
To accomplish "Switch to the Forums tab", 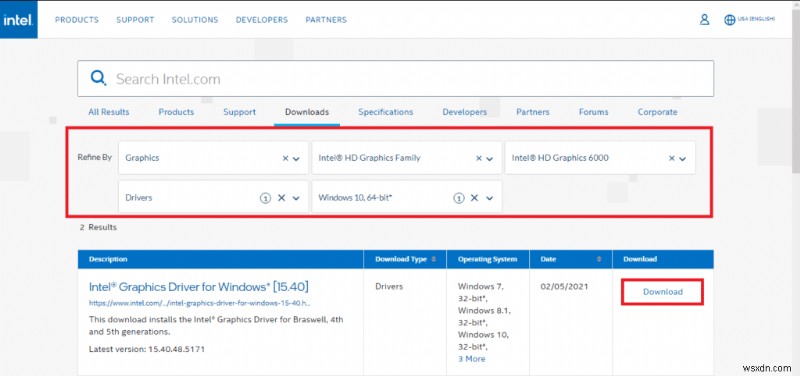I will tap(593, 112).
